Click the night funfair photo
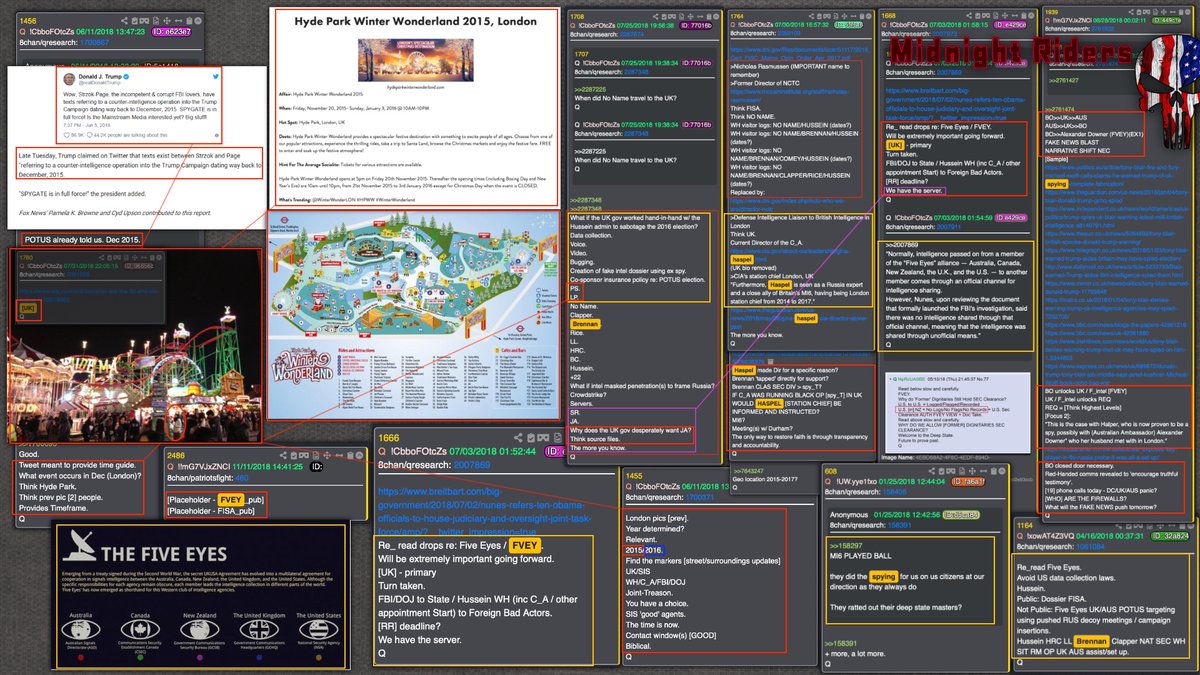 coord(136,346)
